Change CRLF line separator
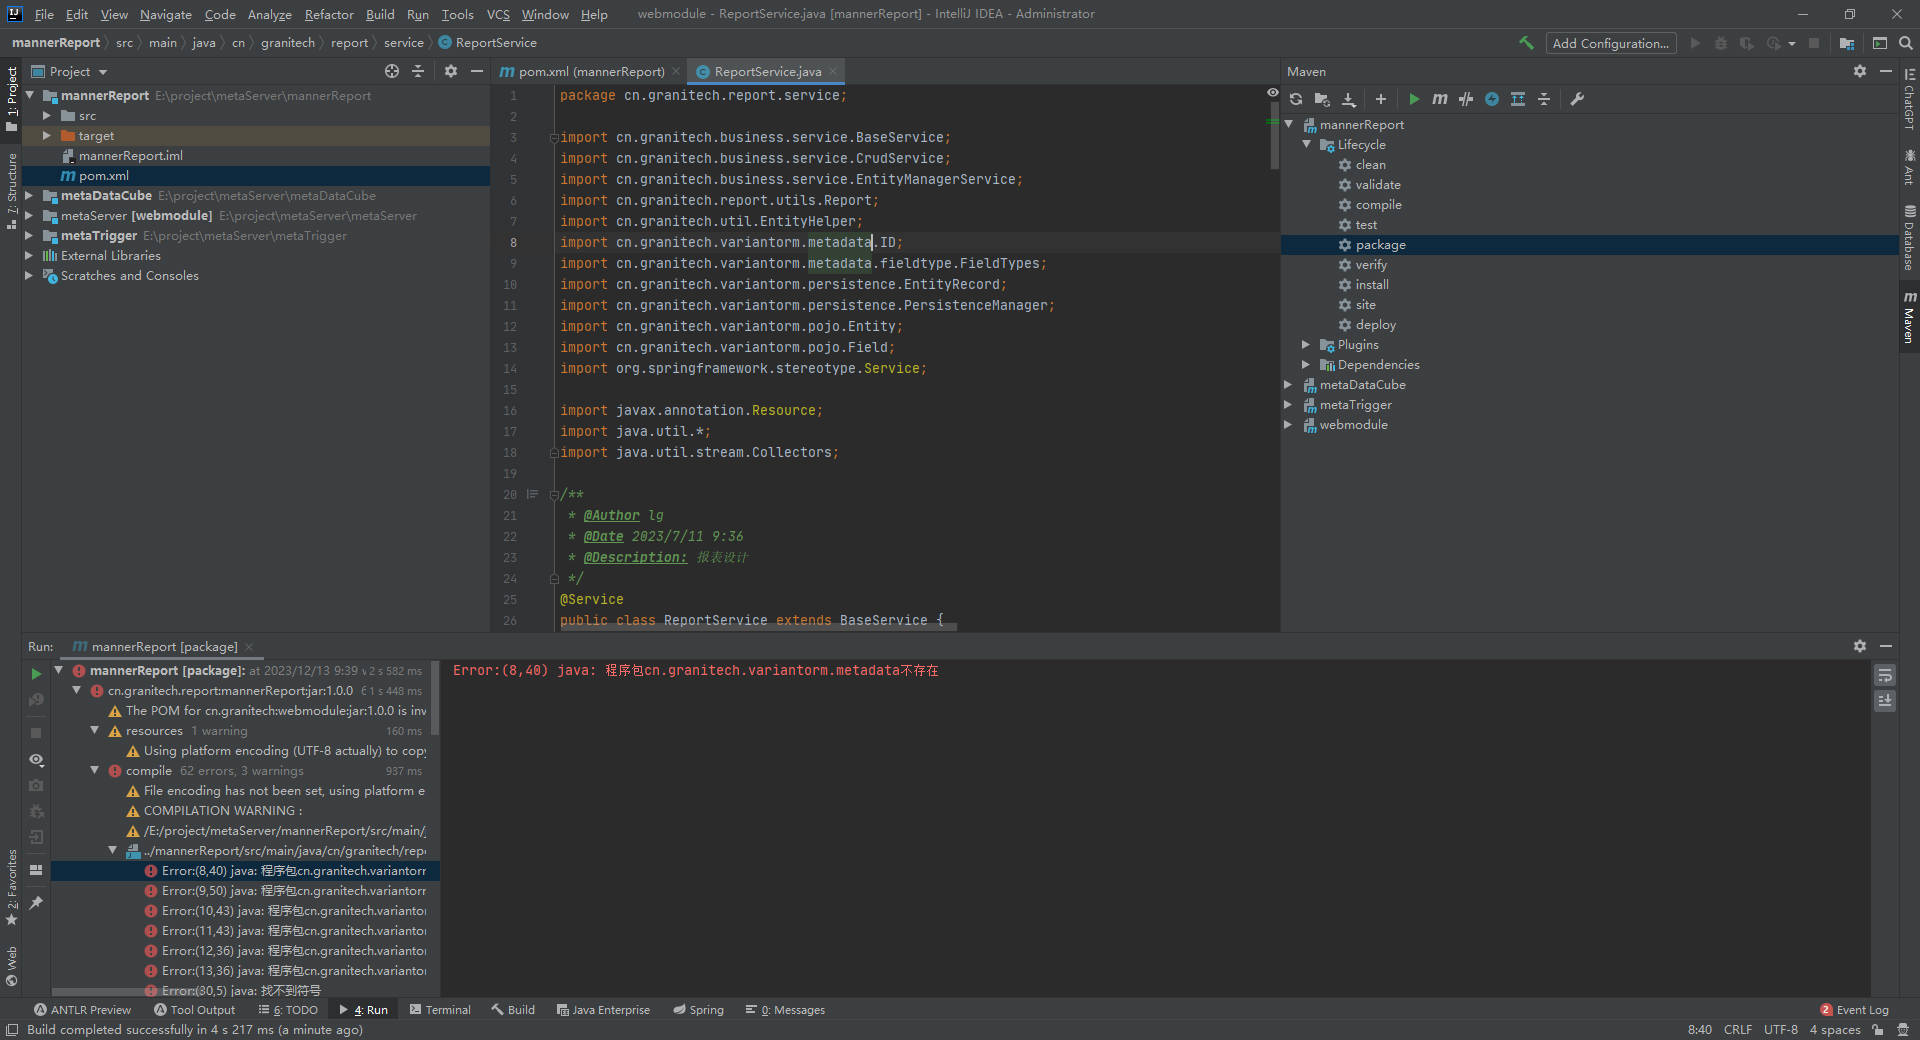Viewport: 1920px width, 1040px height. point(1738,1029)
